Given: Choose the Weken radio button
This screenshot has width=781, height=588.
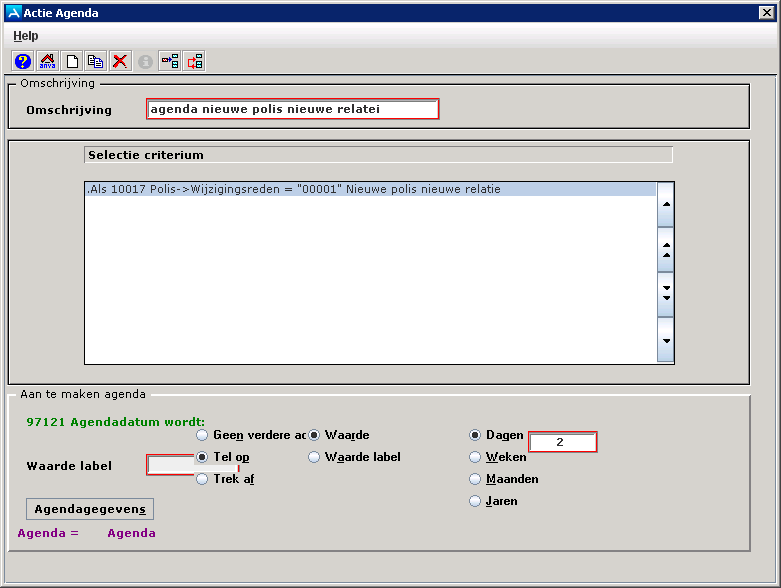Looking at the screenshot, I should click(475, 457).
